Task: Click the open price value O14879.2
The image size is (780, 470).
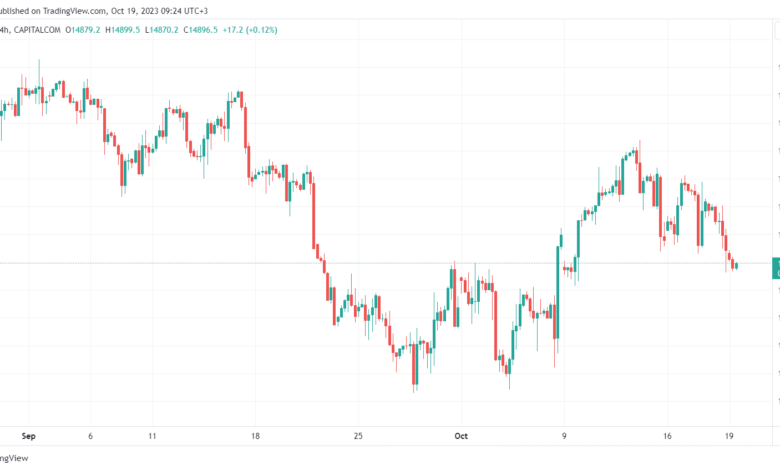Action: (83, 30)
